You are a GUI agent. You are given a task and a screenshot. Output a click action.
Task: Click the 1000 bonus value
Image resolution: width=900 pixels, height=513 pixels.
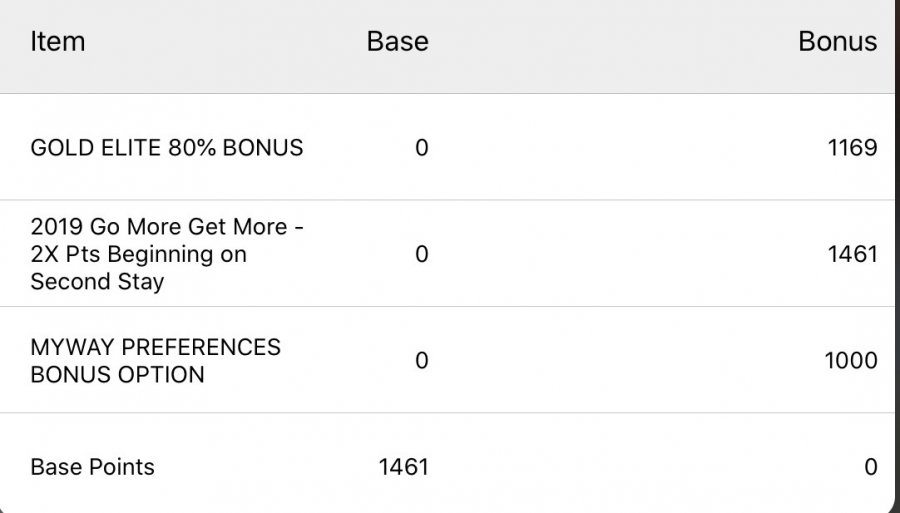851,361
